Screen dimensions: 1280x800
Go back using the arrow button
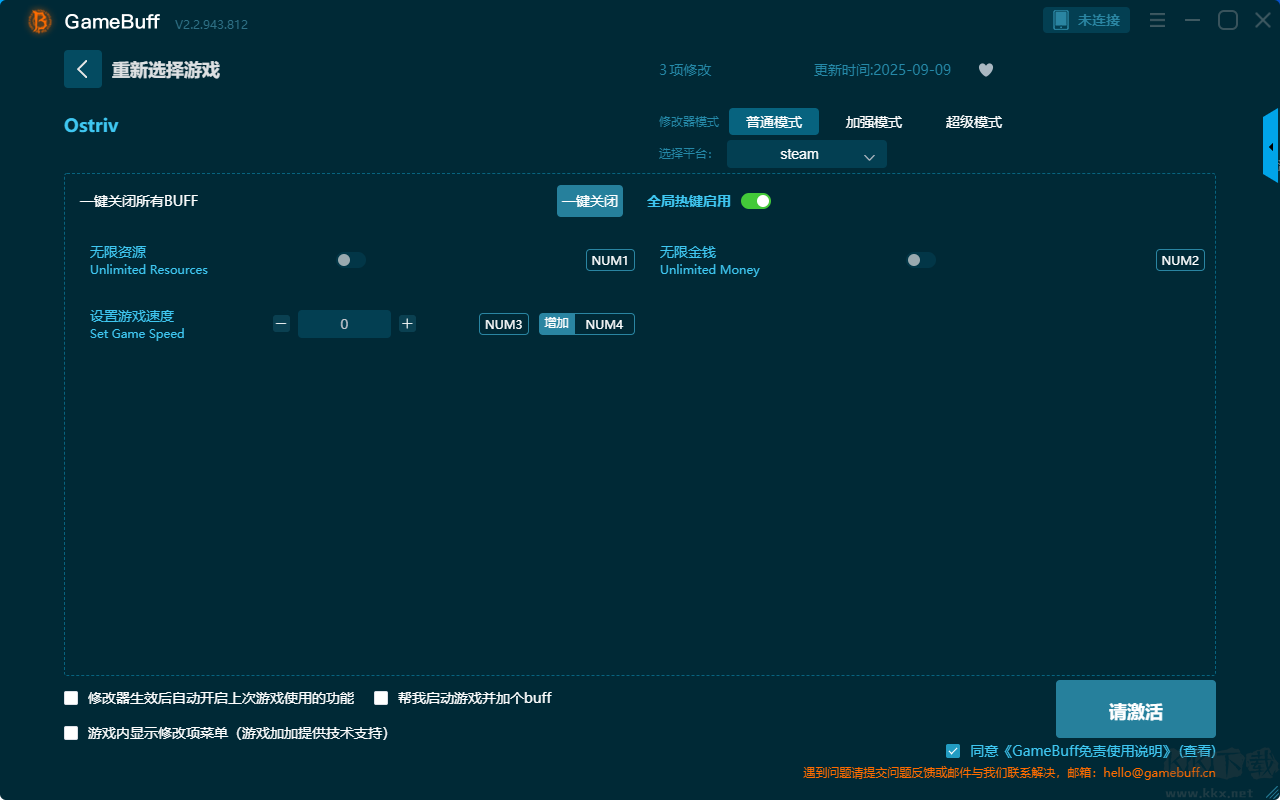[83, 69]
